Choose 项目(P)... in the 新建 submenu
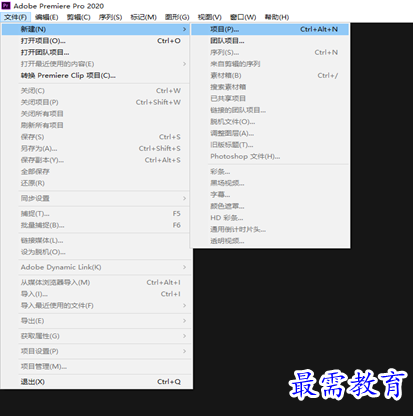This screenshot has height=416, width=413. (x=270, y=29)
